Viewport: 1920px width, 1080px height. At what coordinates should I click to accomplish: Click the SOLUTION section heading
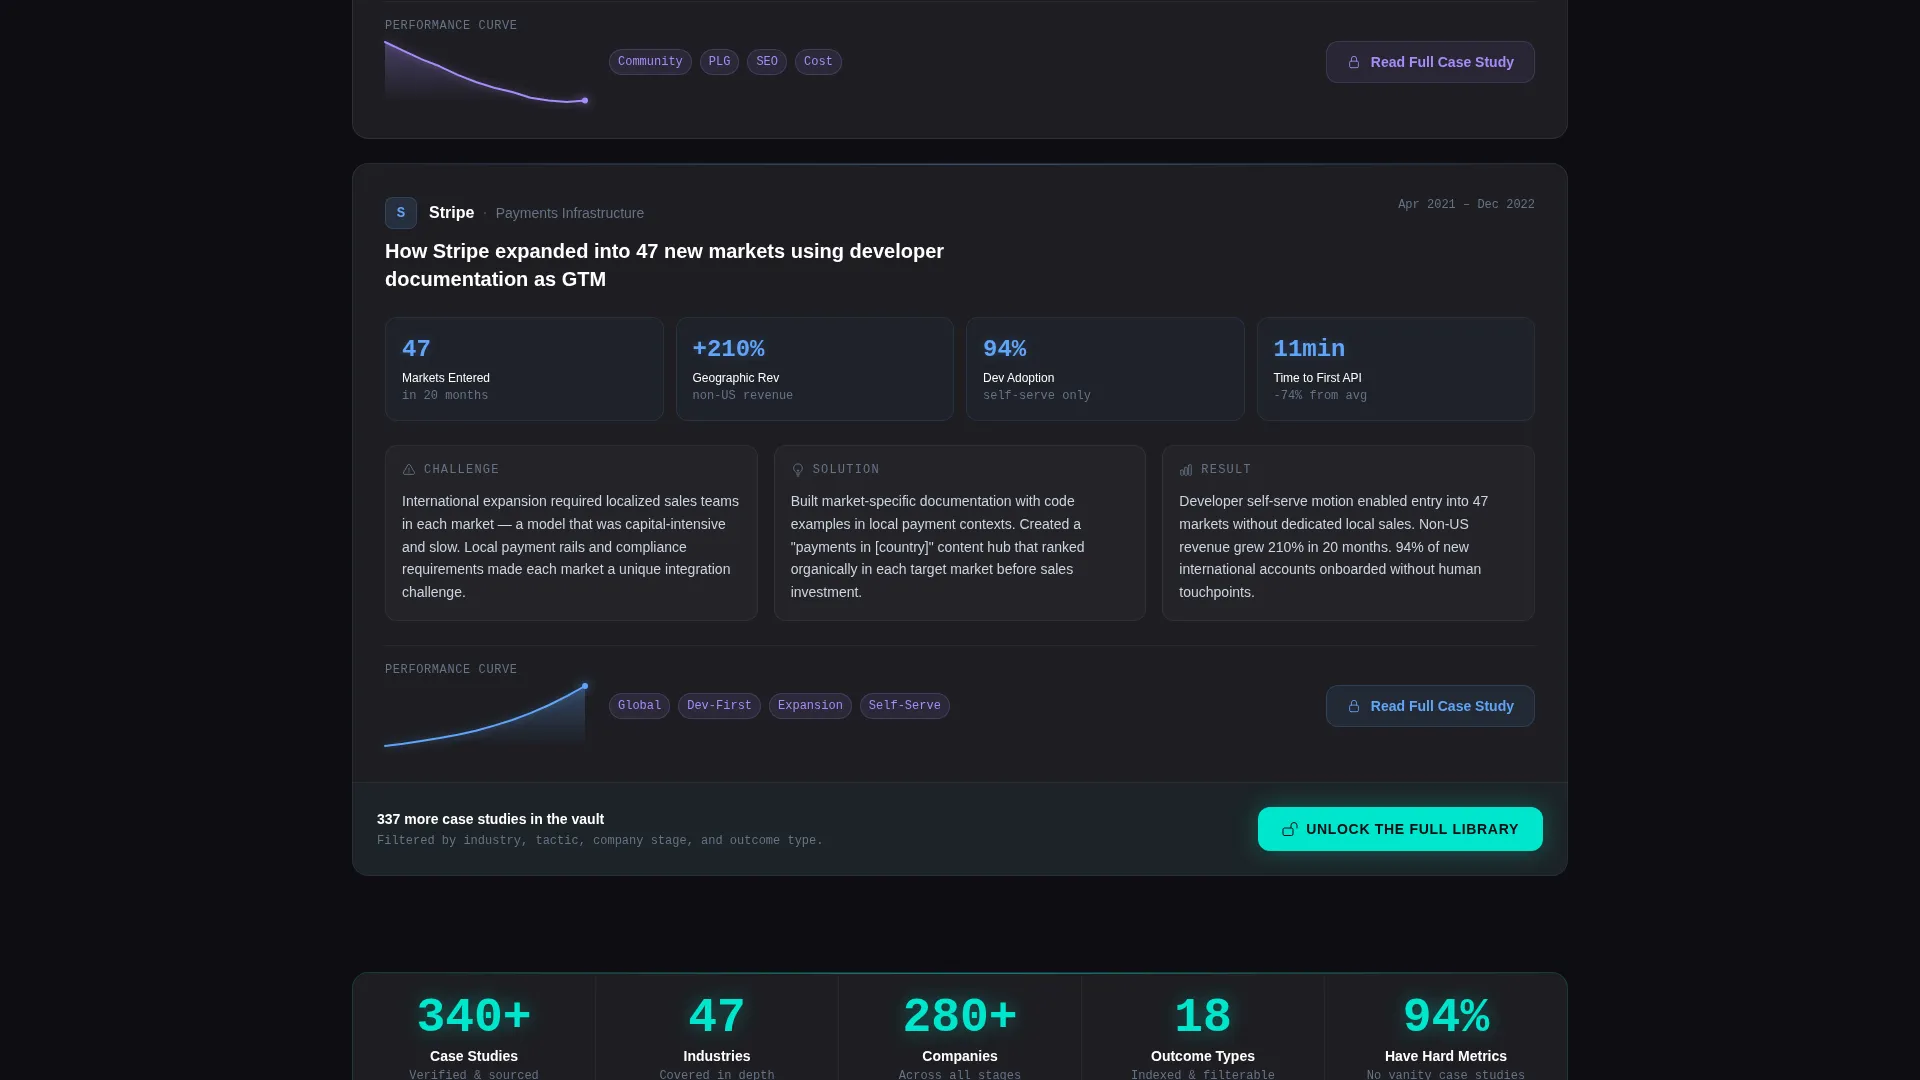[x=846, y=470]
